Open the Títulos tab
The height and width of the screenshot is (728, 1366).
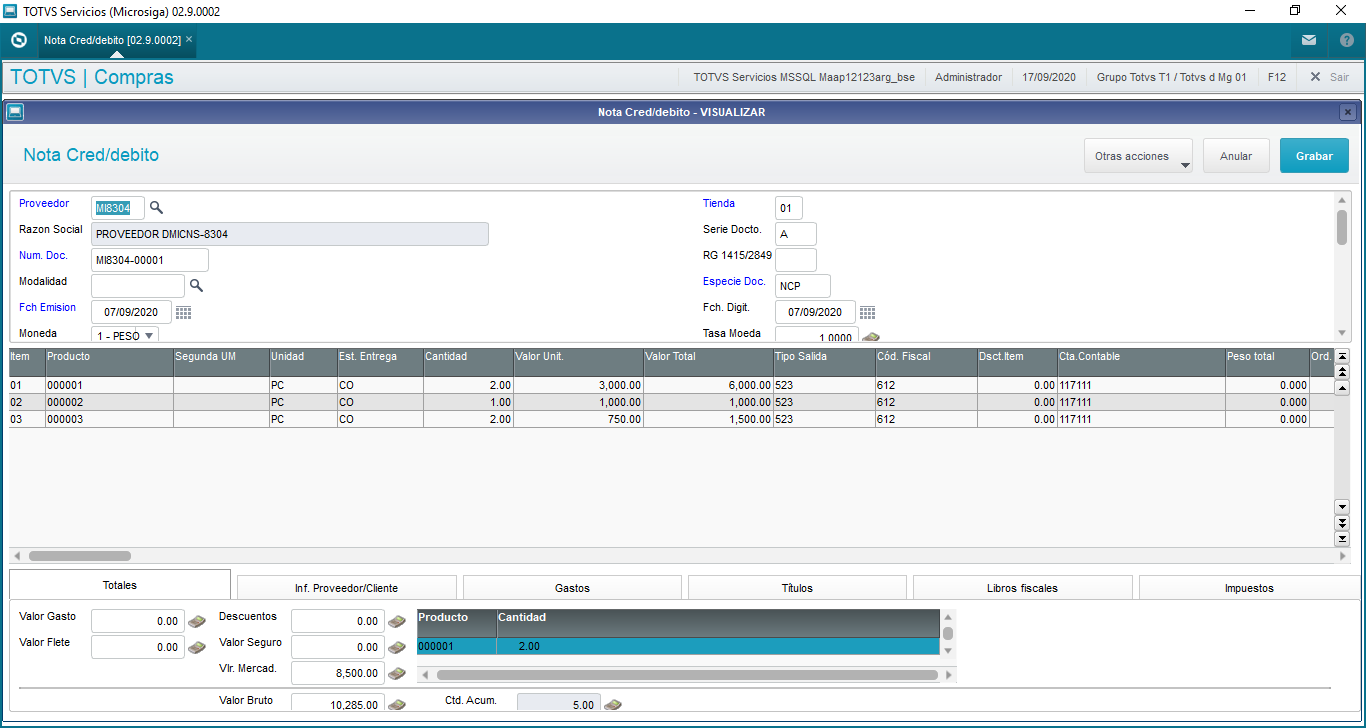[x=797, y=588]
